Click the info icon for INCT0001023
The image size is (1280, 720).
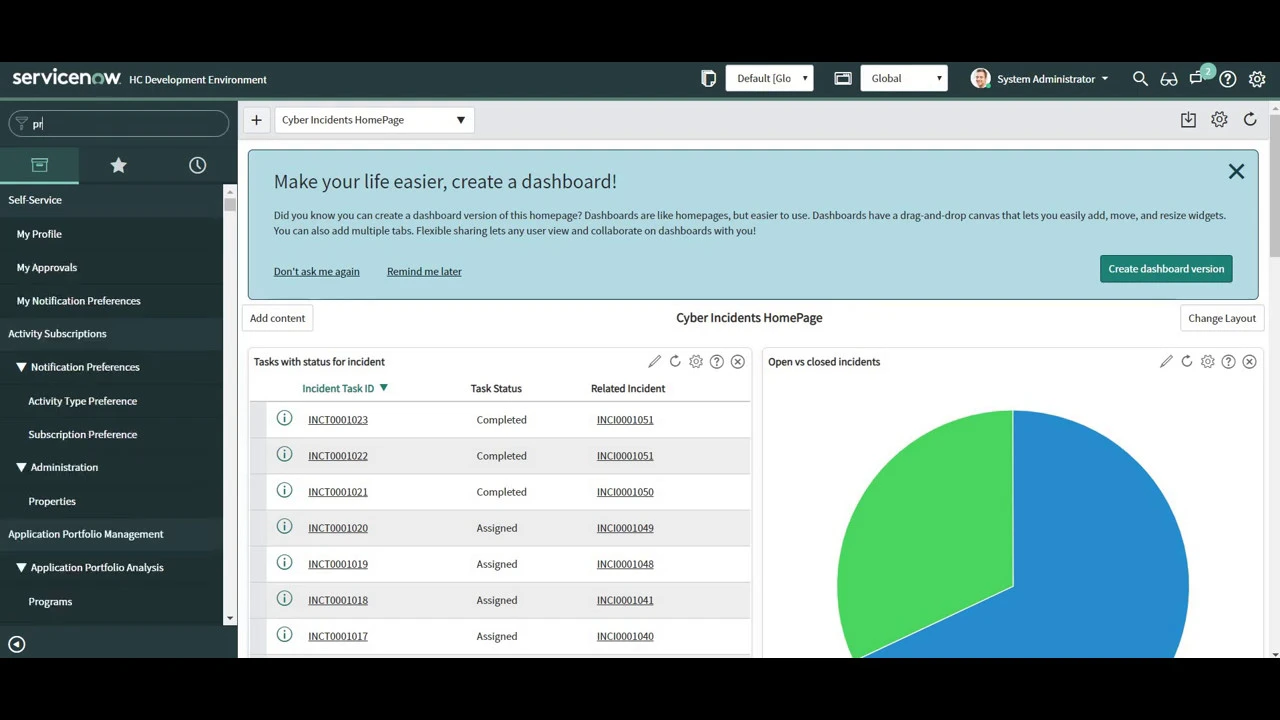(284, 419)
